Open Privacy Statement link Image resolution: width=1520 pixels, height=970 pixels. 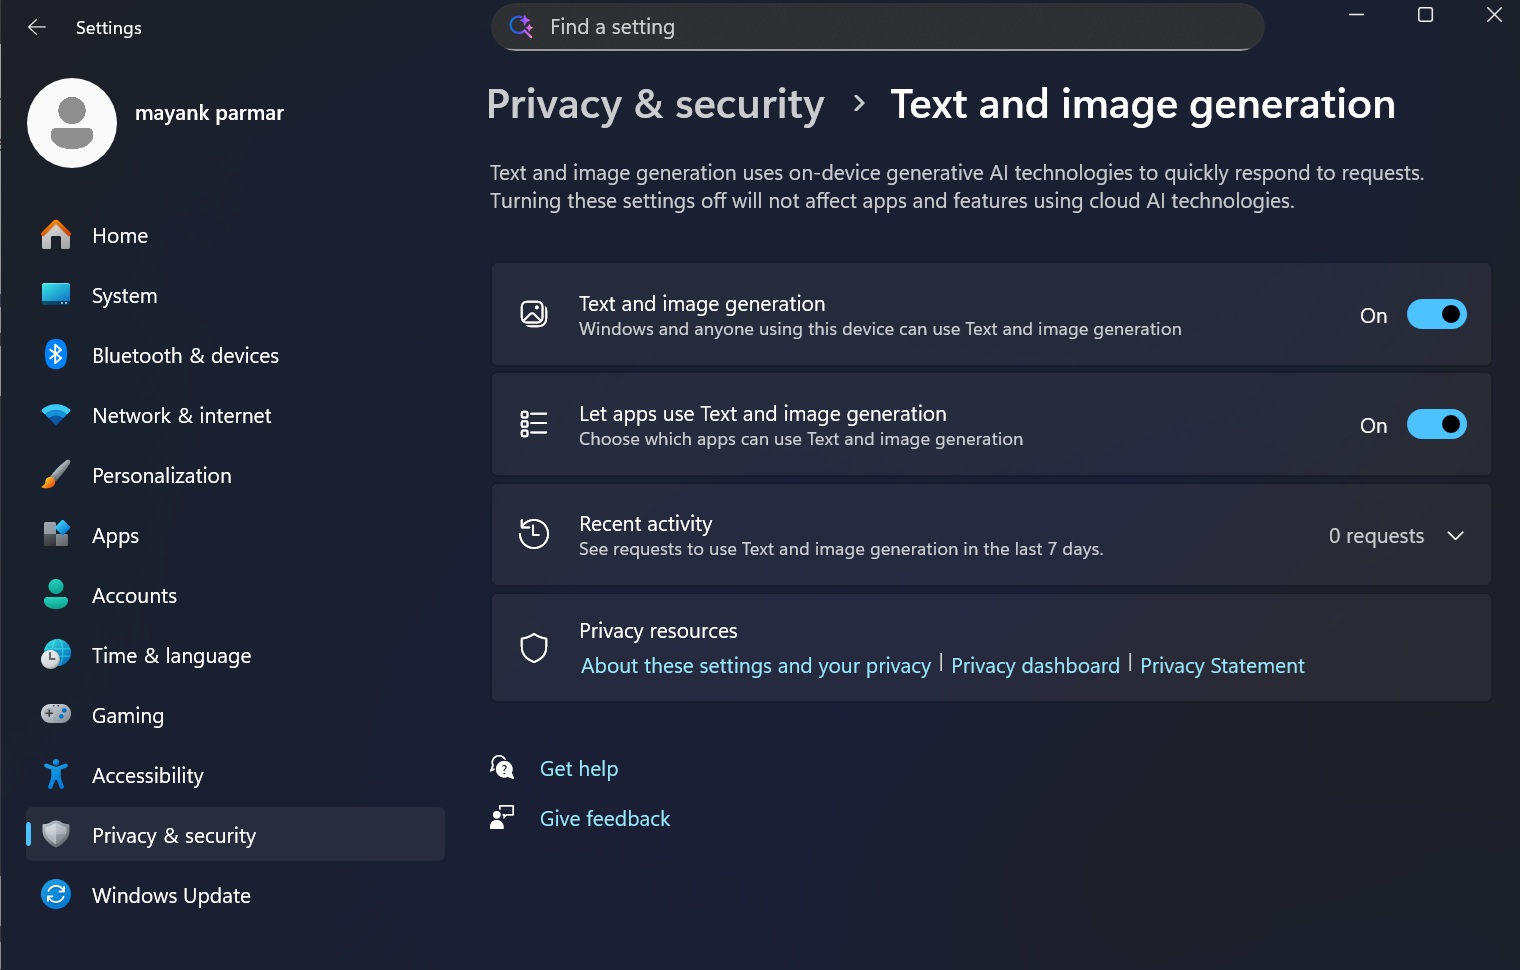pos(1222,666)
